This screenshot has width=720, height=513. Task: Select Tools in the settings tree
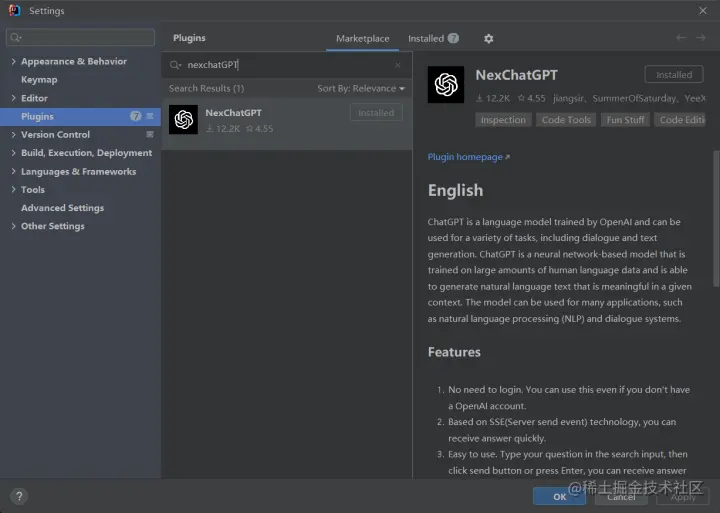click(x=33, y=189)
